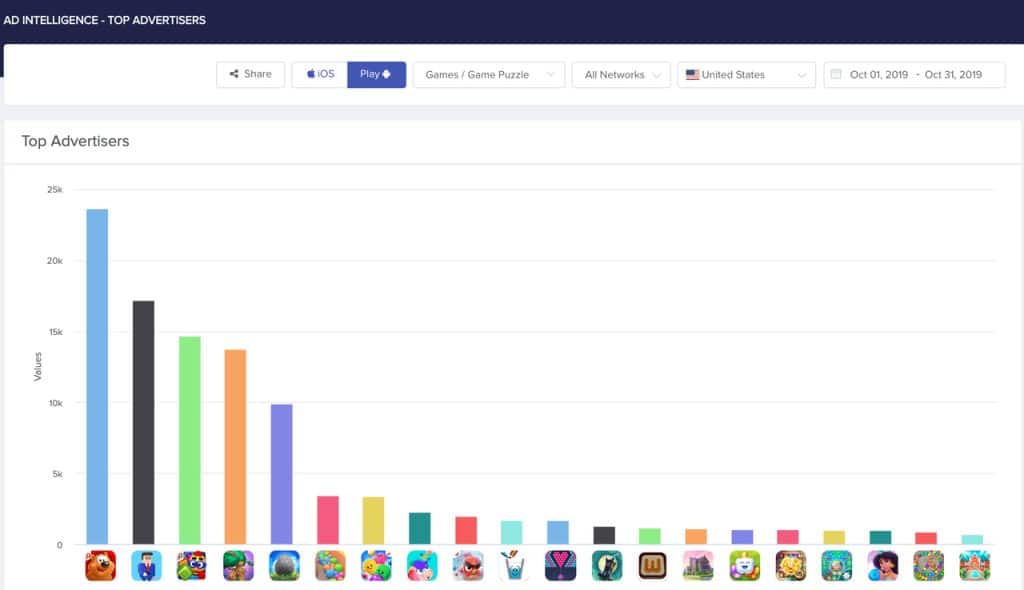The image size is (1024, 590).
Task: Select the Play store tab
Action: click(x=376, y=74)
